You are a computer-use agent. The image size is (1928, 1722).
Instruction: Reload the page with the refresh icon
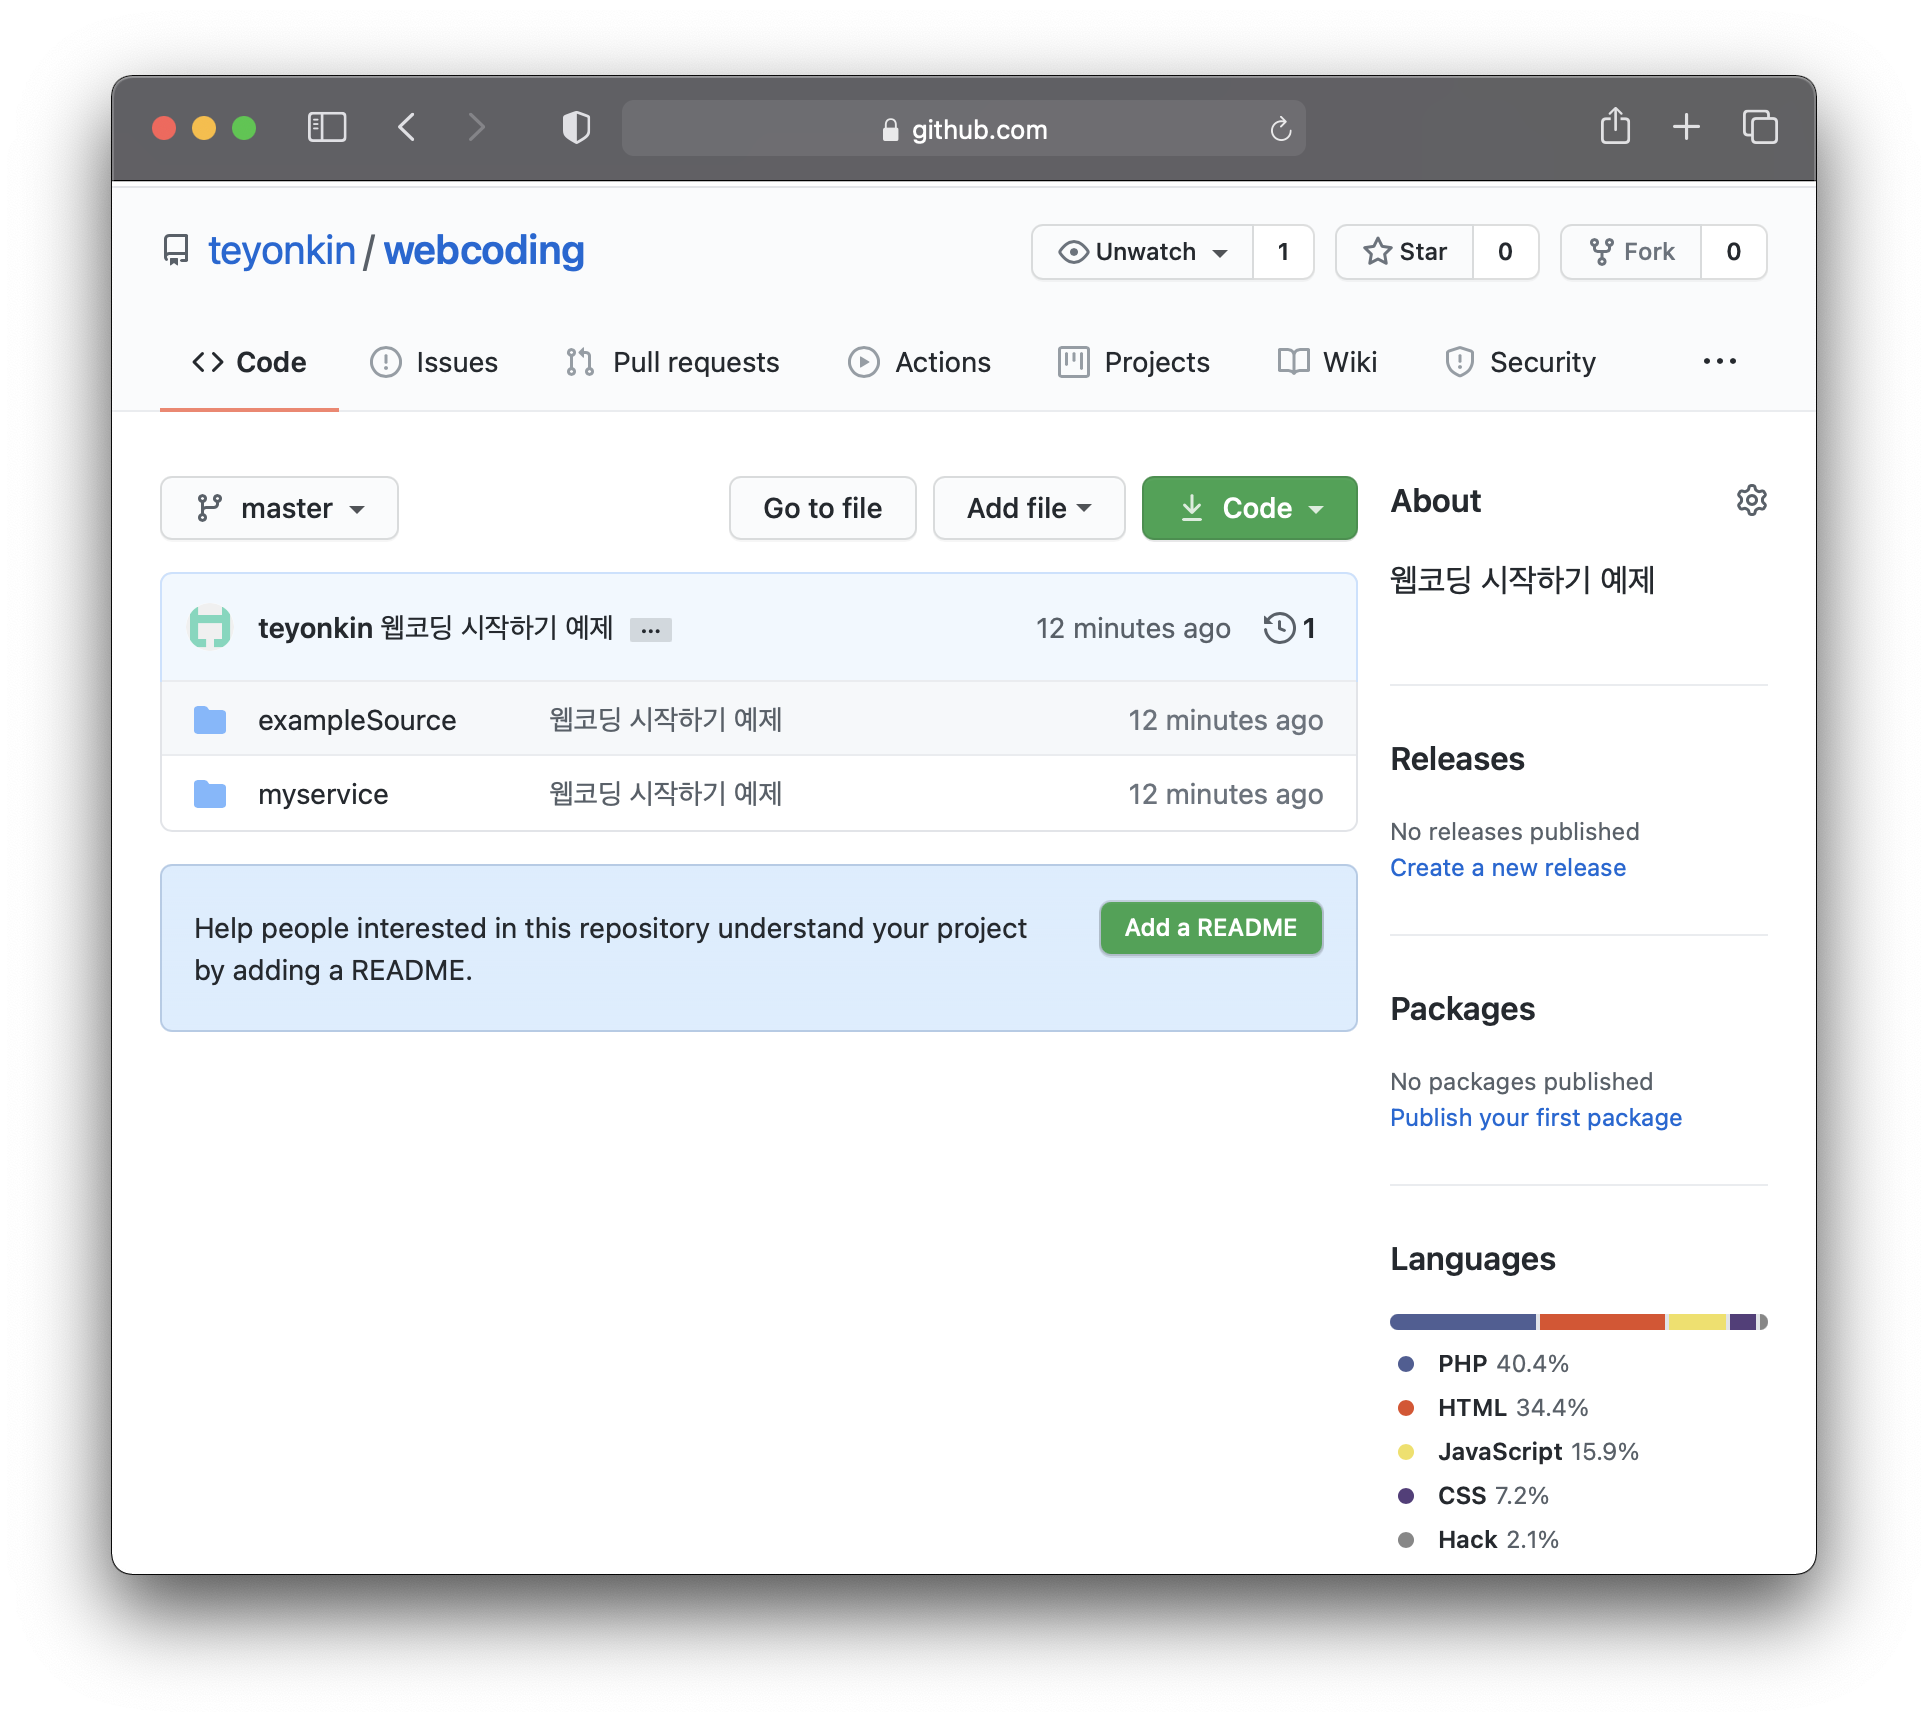pos(1280,129)
